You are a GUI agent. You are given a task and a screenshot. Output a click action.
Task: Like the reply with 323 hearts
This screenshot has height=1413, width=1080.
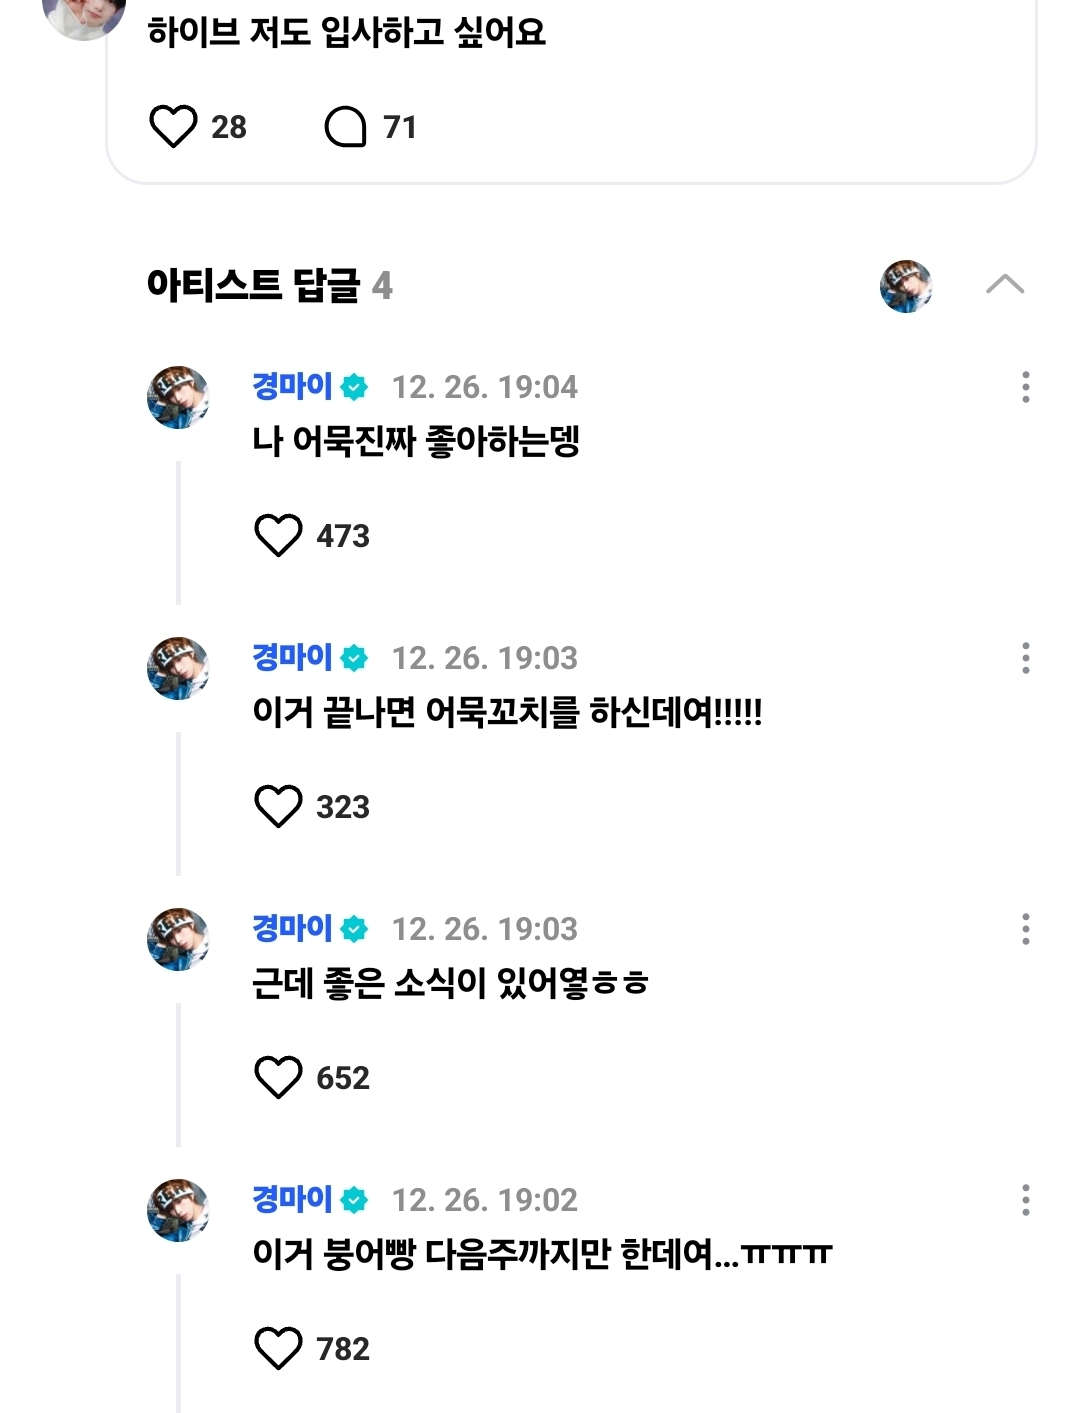[278, 806]
